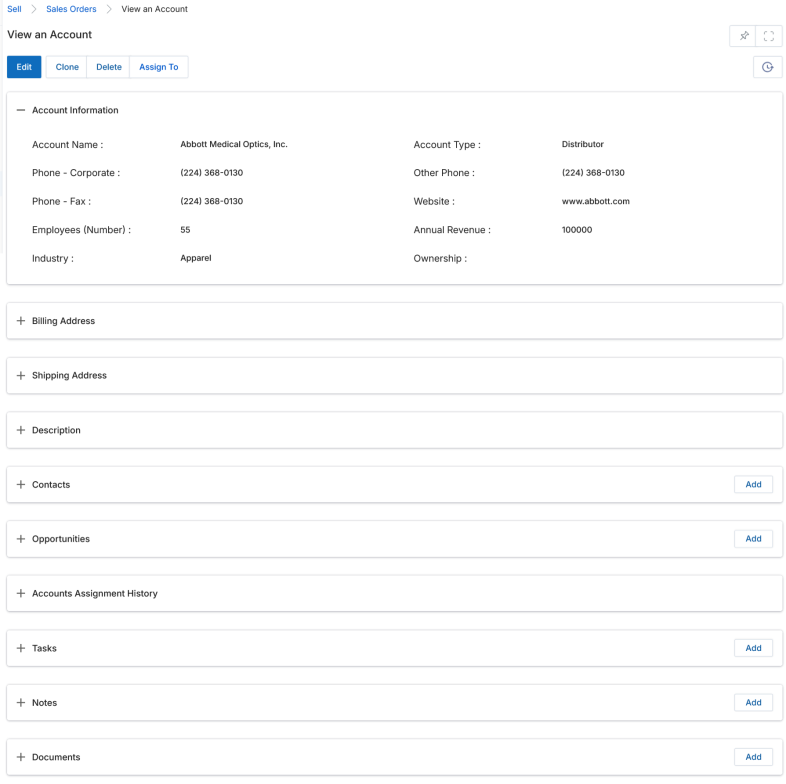The height and width of the screenshot is (784, 786).
Task: Expand the Notes section
Action: 21,703
